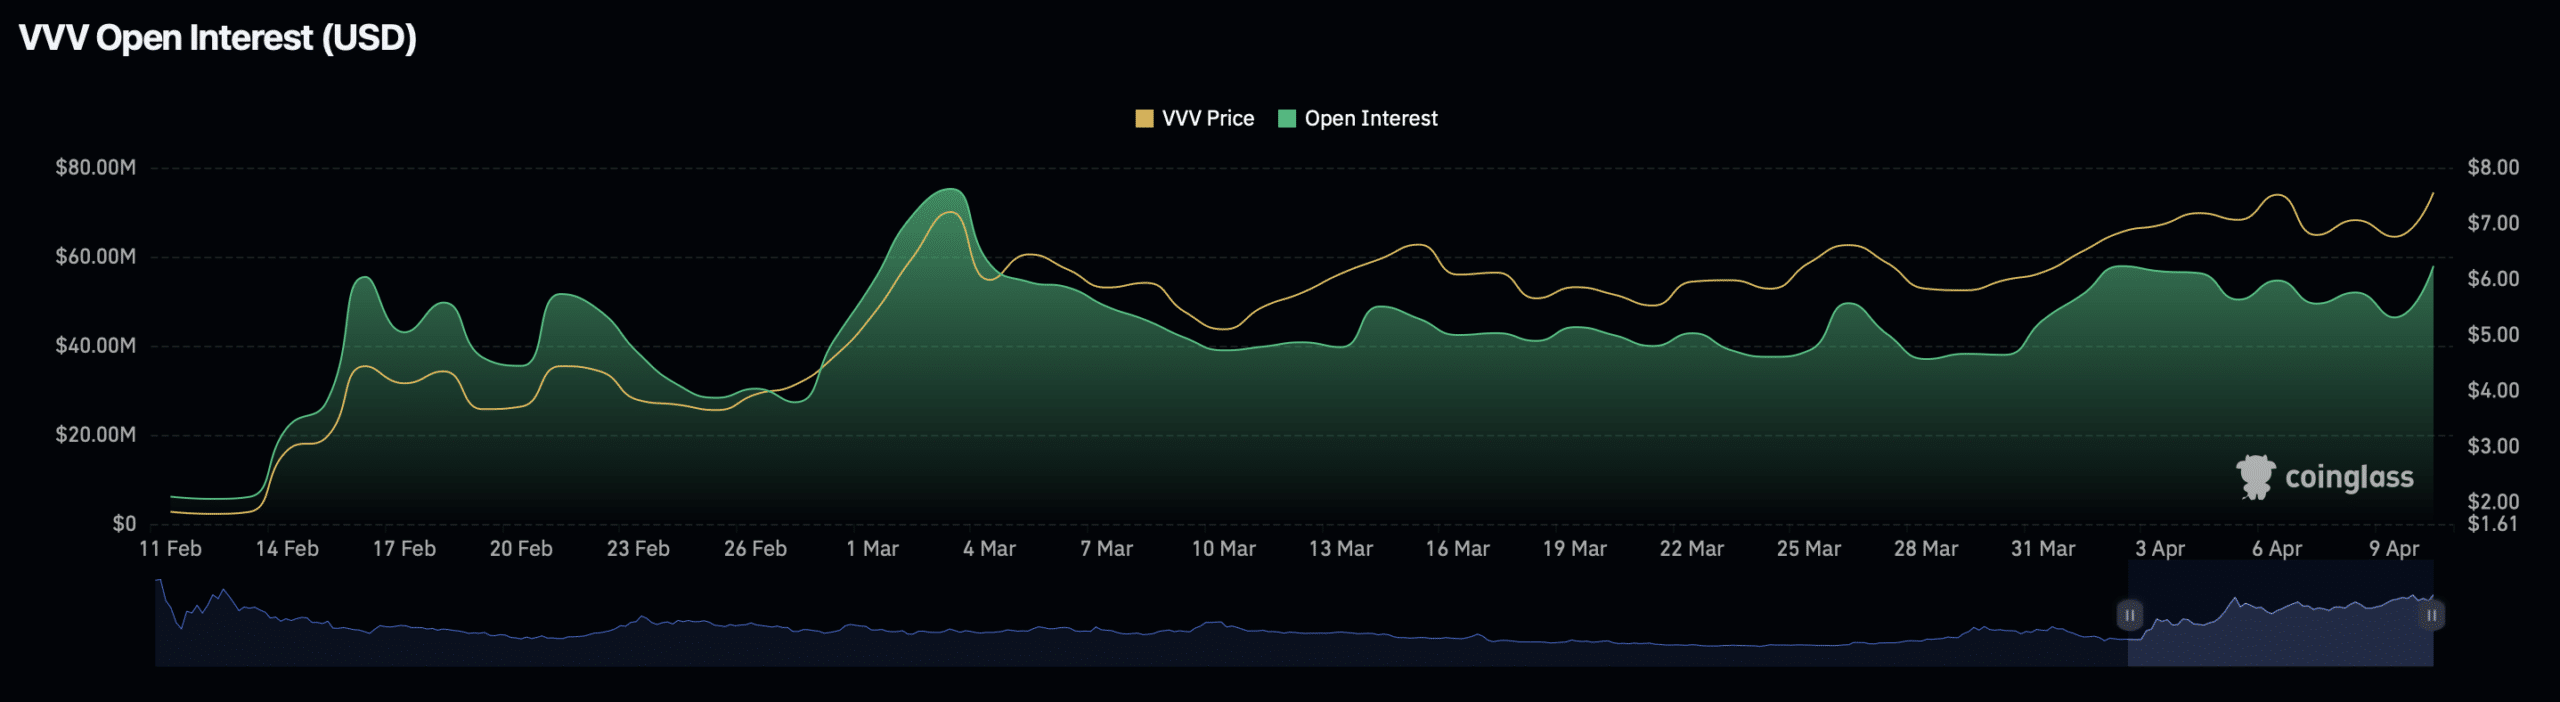Click the $8.00 right axis label
The image size is (2560, 702).
[2492, 168]
